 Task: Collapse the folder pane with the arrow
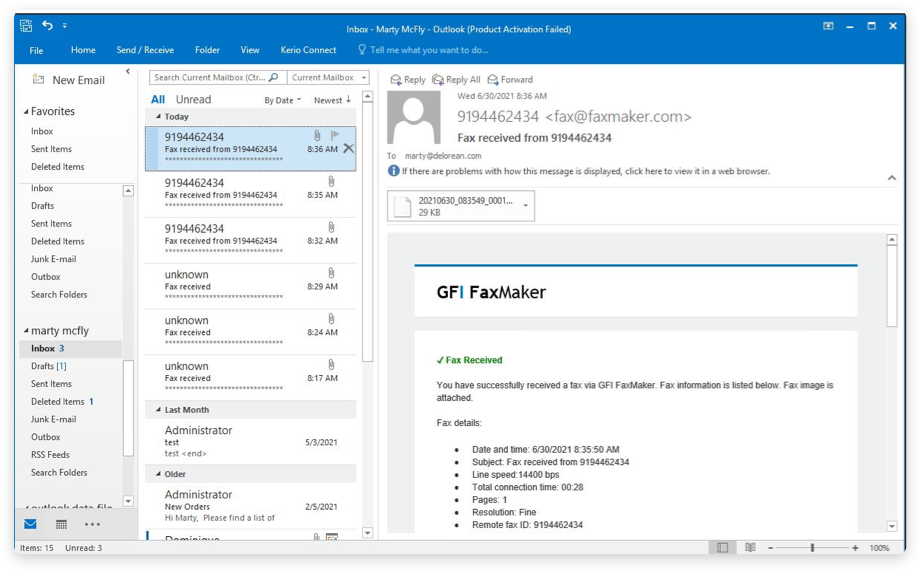click(x=128, y=72)
